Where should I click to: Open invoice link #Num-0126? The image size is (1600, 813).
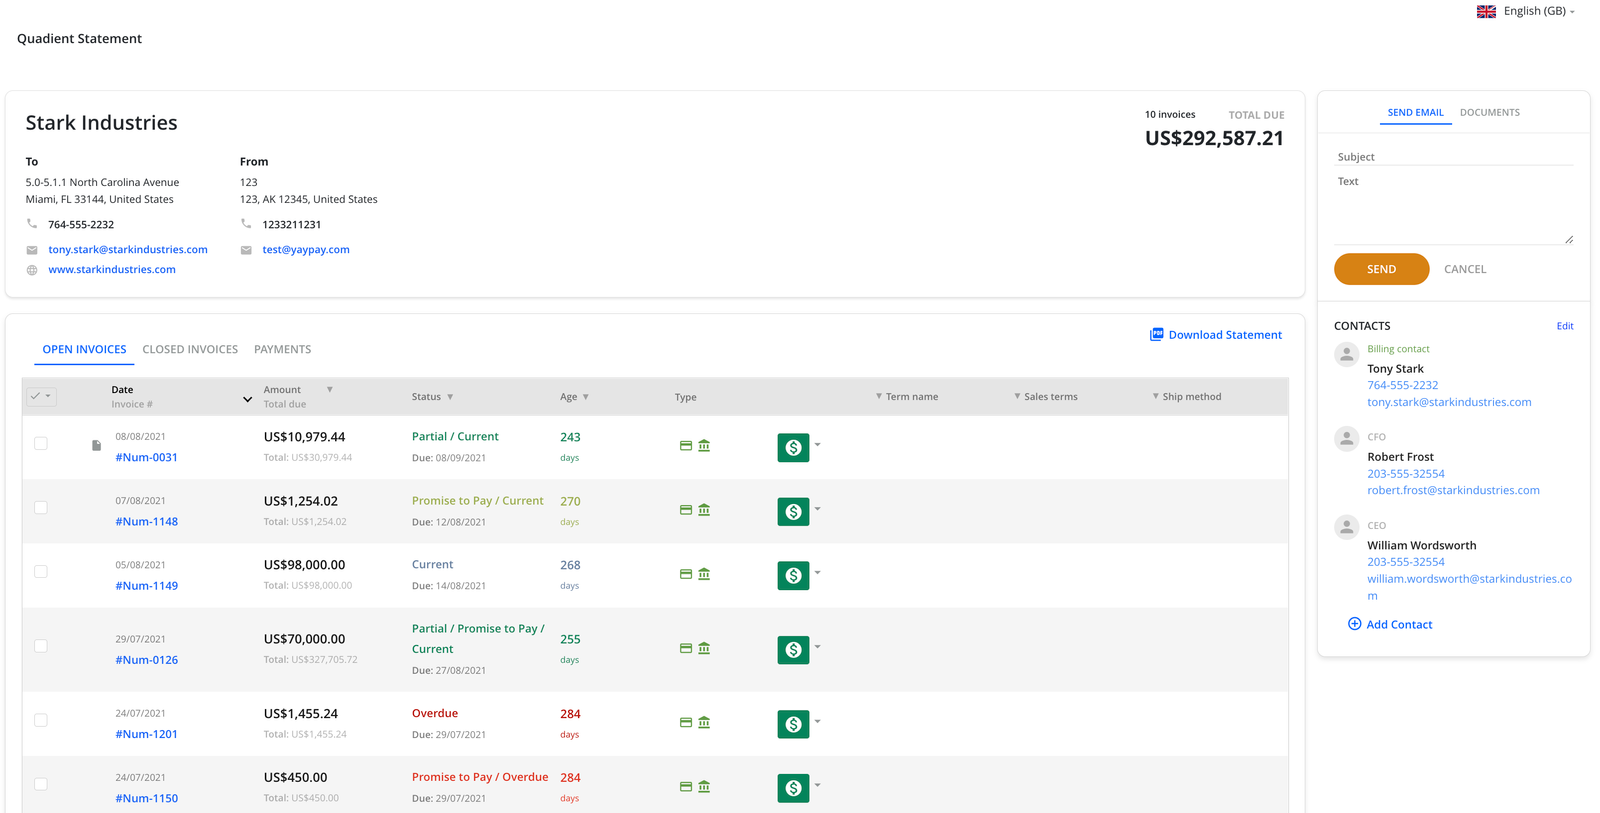click(146, 660)
